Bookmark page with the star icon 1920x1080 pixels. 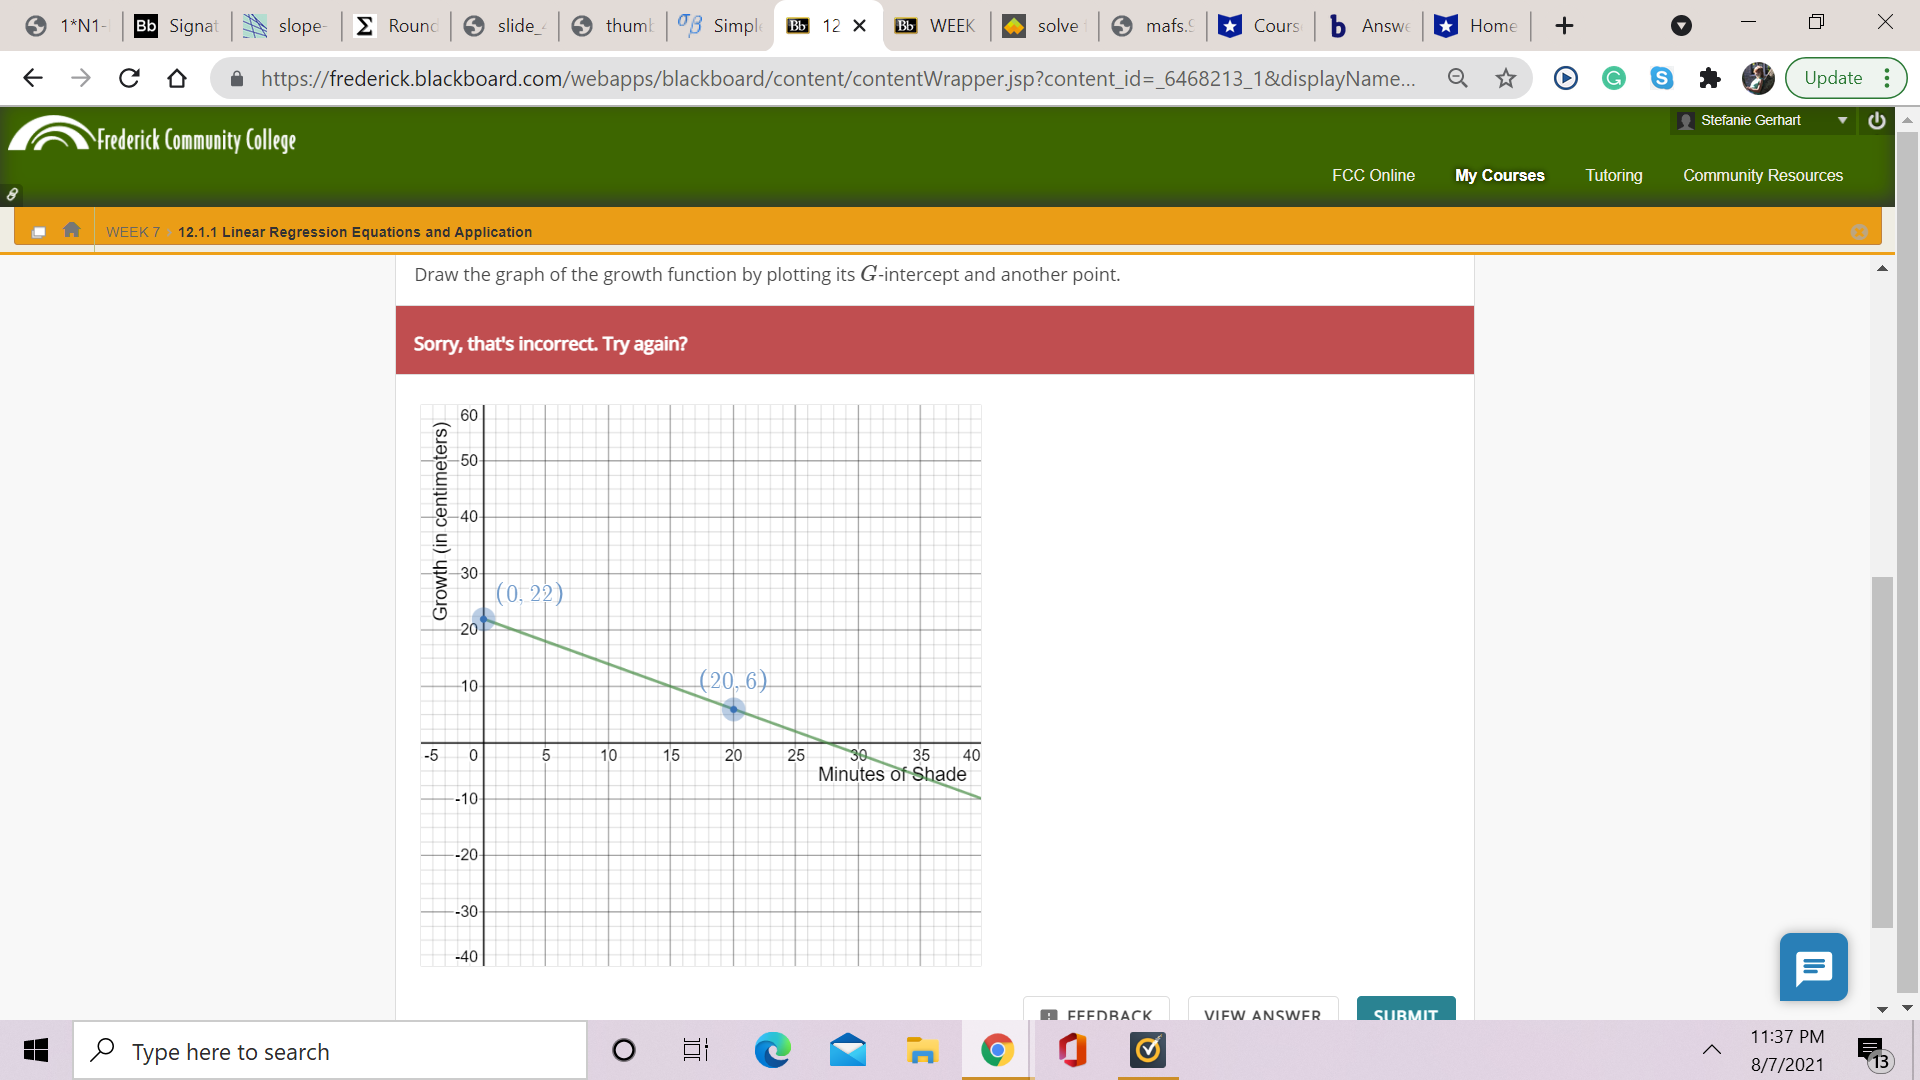click(x=1506, y=78)
